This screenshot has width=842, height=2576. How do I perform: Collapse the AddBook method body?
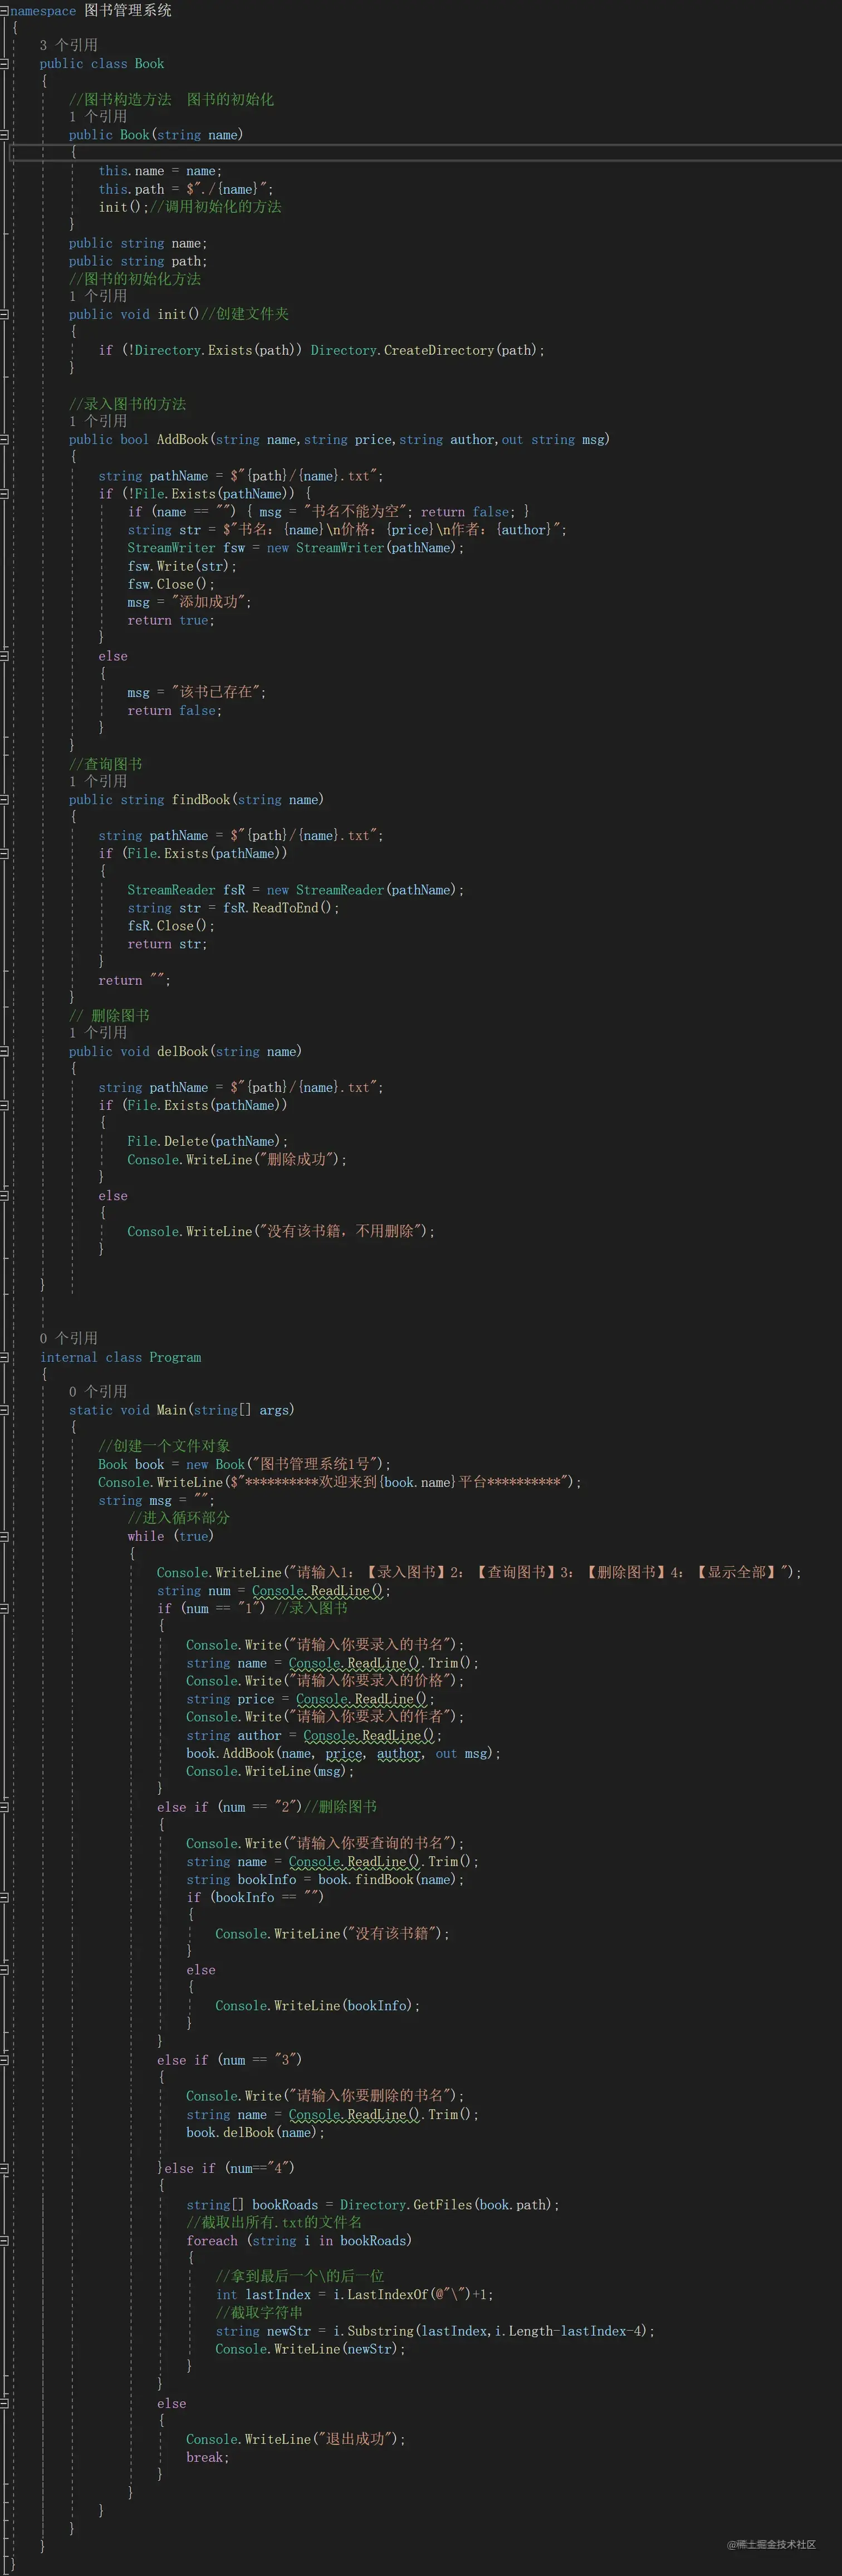pyautogui.click(x=4, y=439)
